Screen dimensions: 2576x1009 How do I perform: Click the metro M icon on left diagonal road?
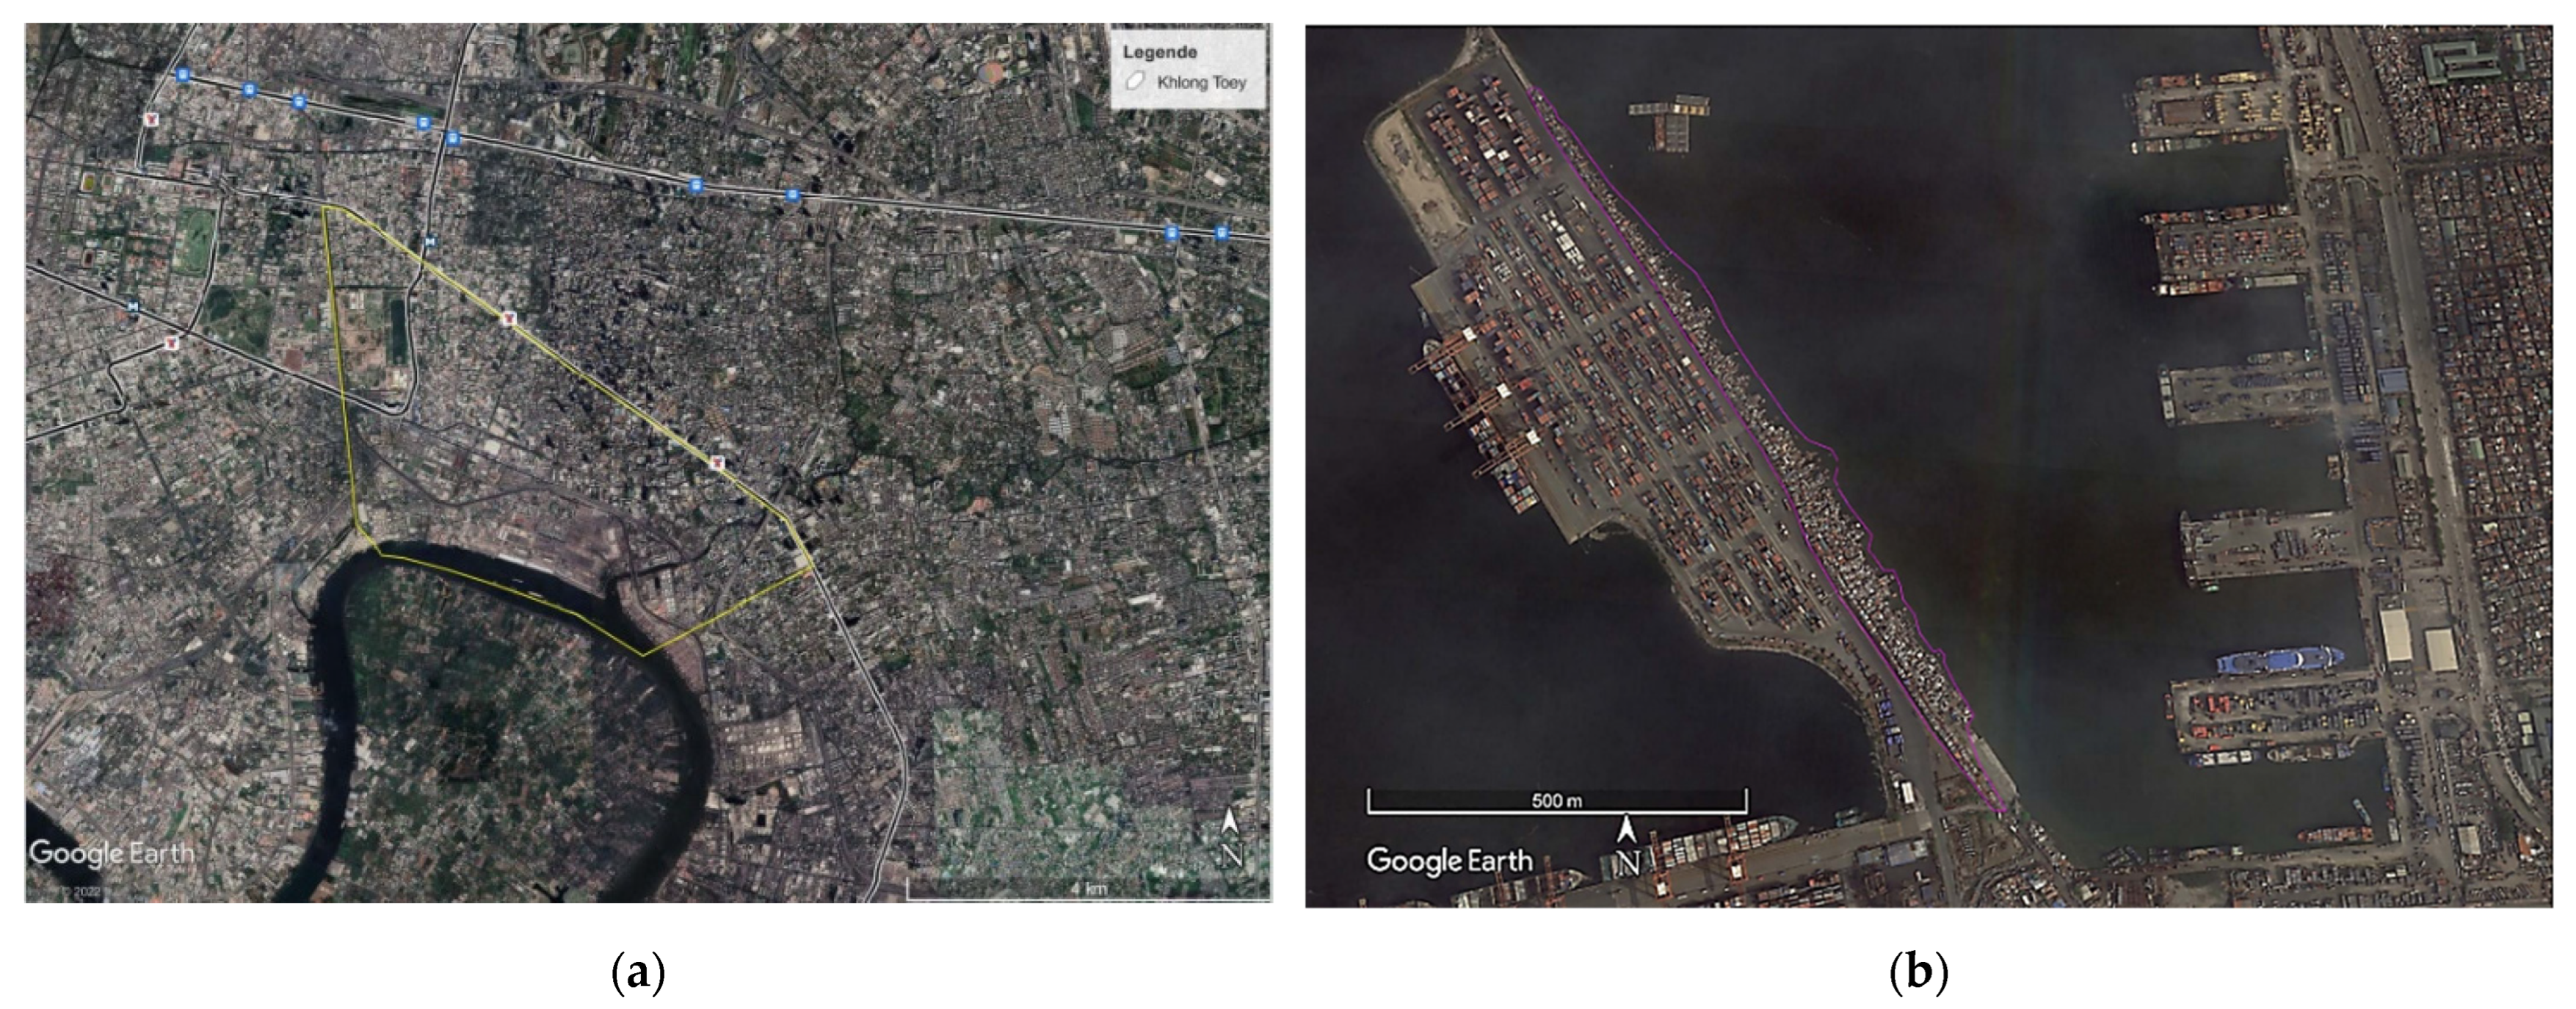(x=133, y=306)
